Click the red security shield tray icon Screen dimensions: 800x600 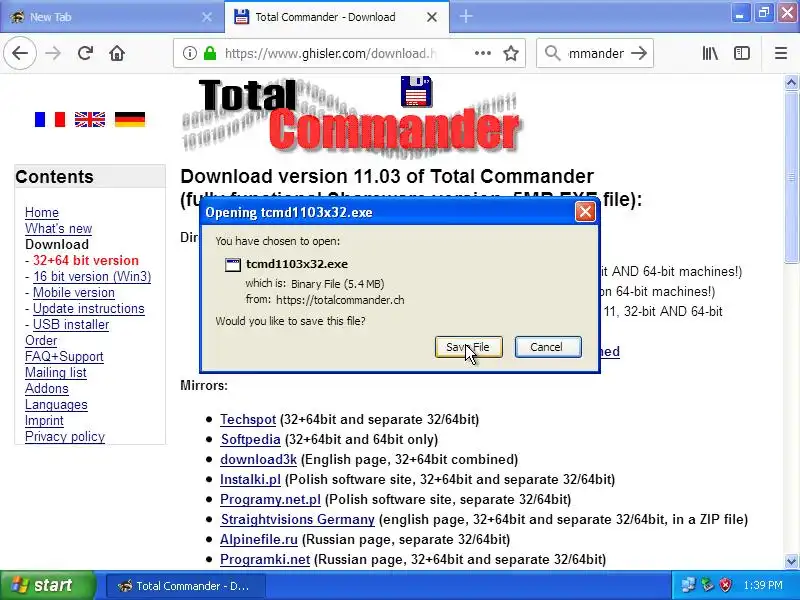pyautogui.click(x=726, y=585)
